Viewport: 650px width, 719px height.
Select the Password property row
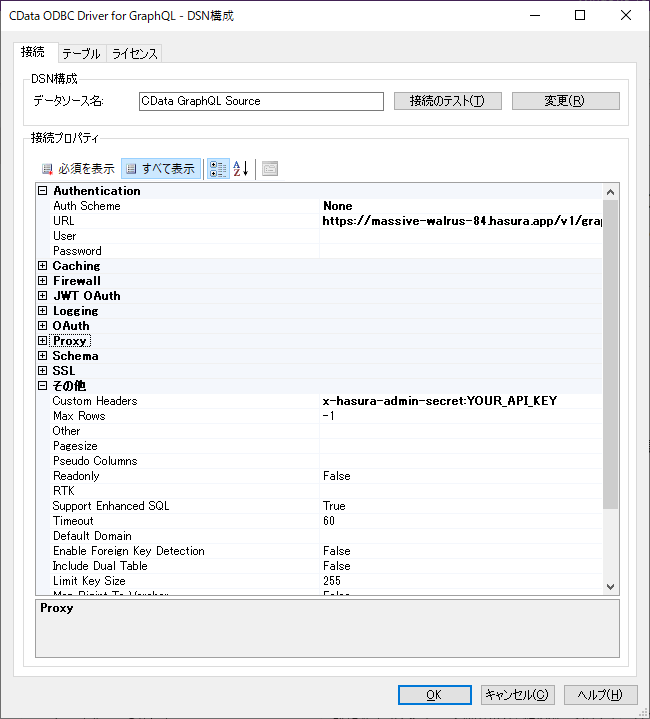point(327,251)
